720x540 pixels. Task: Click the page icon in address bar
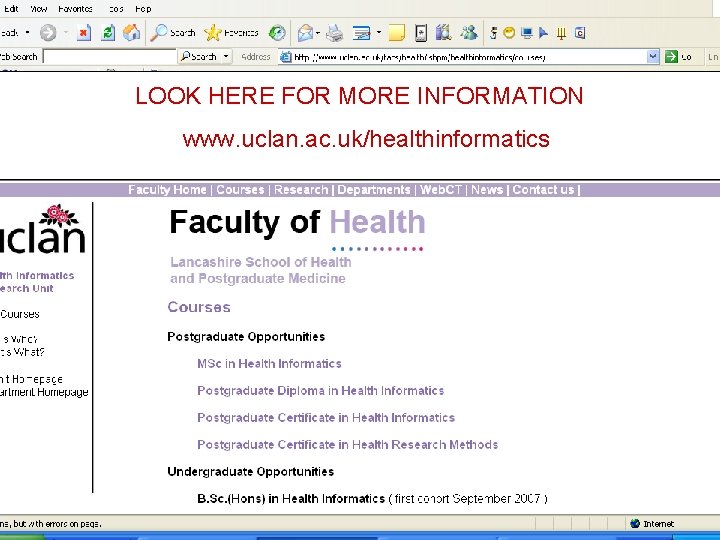(286, 57)
